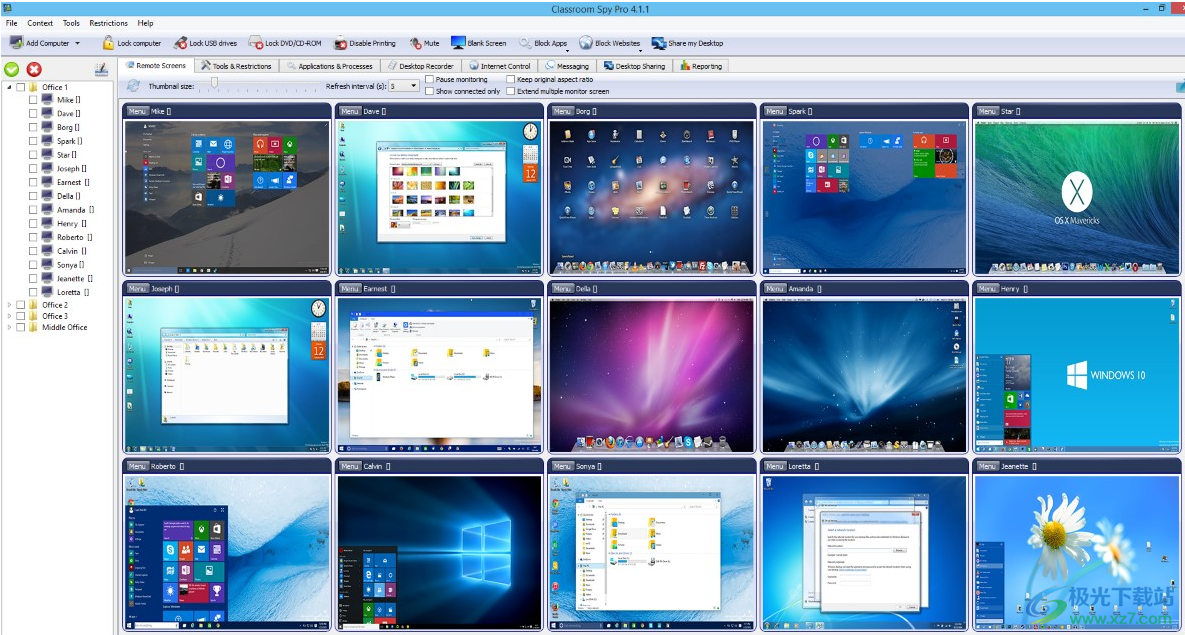Click the Office 1 folder icon

pyautogui.click(x=33, y=87)
